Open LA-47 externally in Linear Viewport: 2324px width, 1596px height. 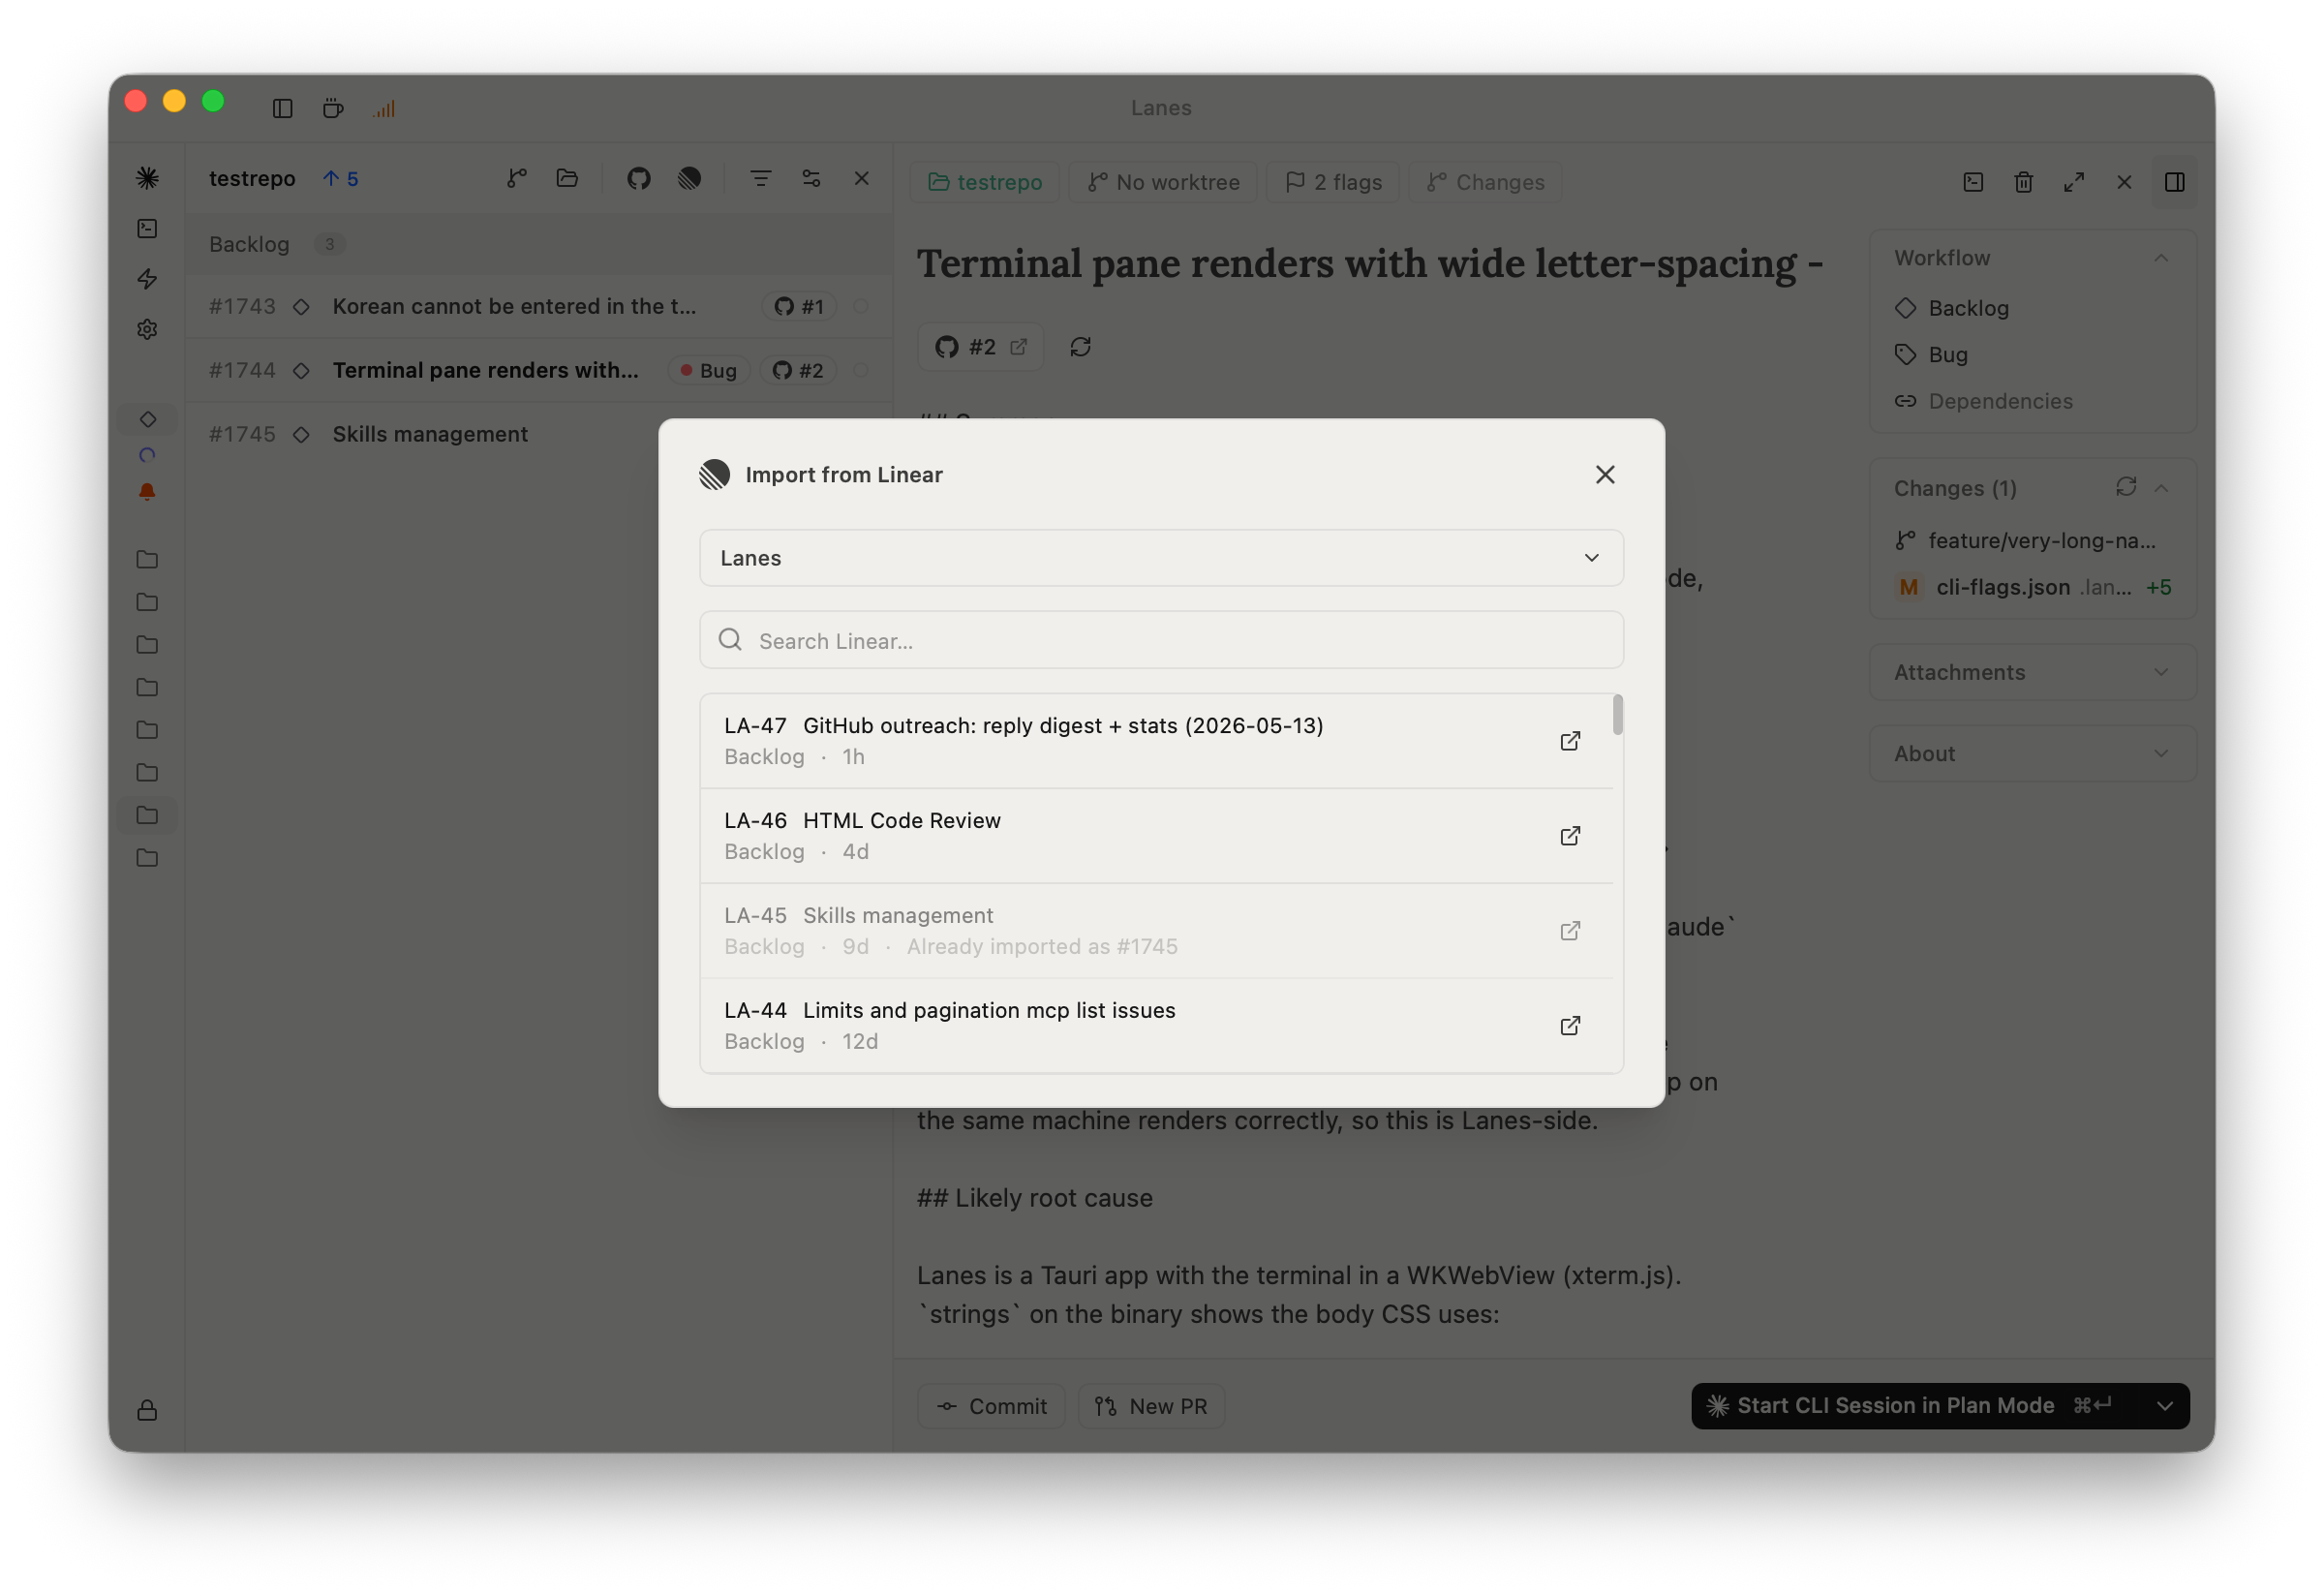tap(1569, 740)
